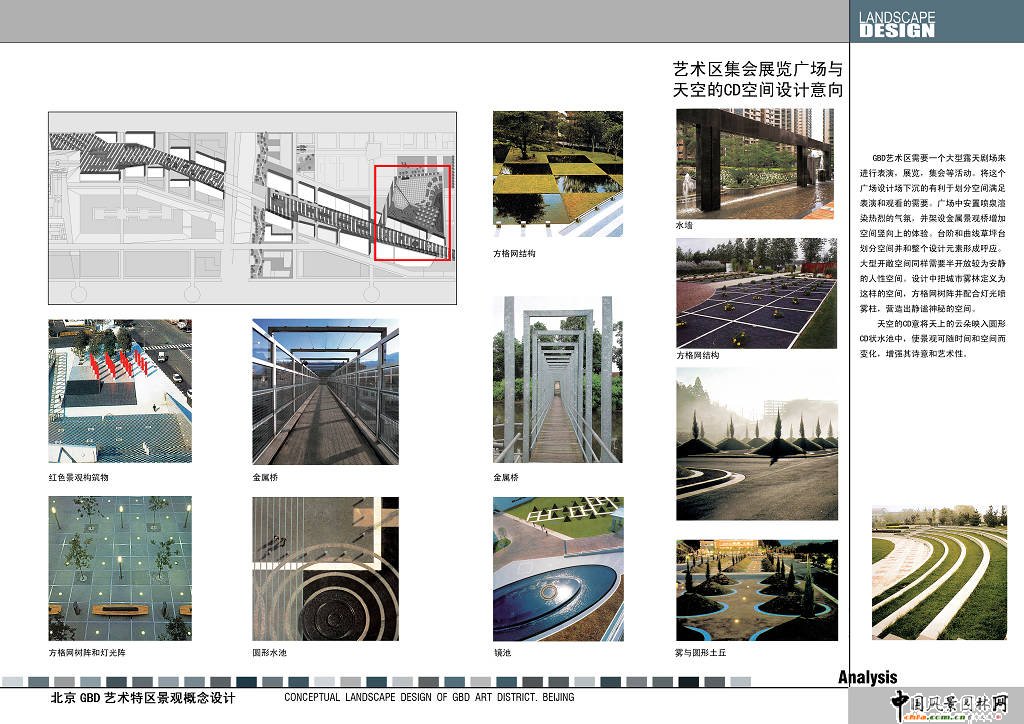The image size is (1024, 724).
Task: Click the 红色景观构筑物 caption
Action: coord(78,478)
